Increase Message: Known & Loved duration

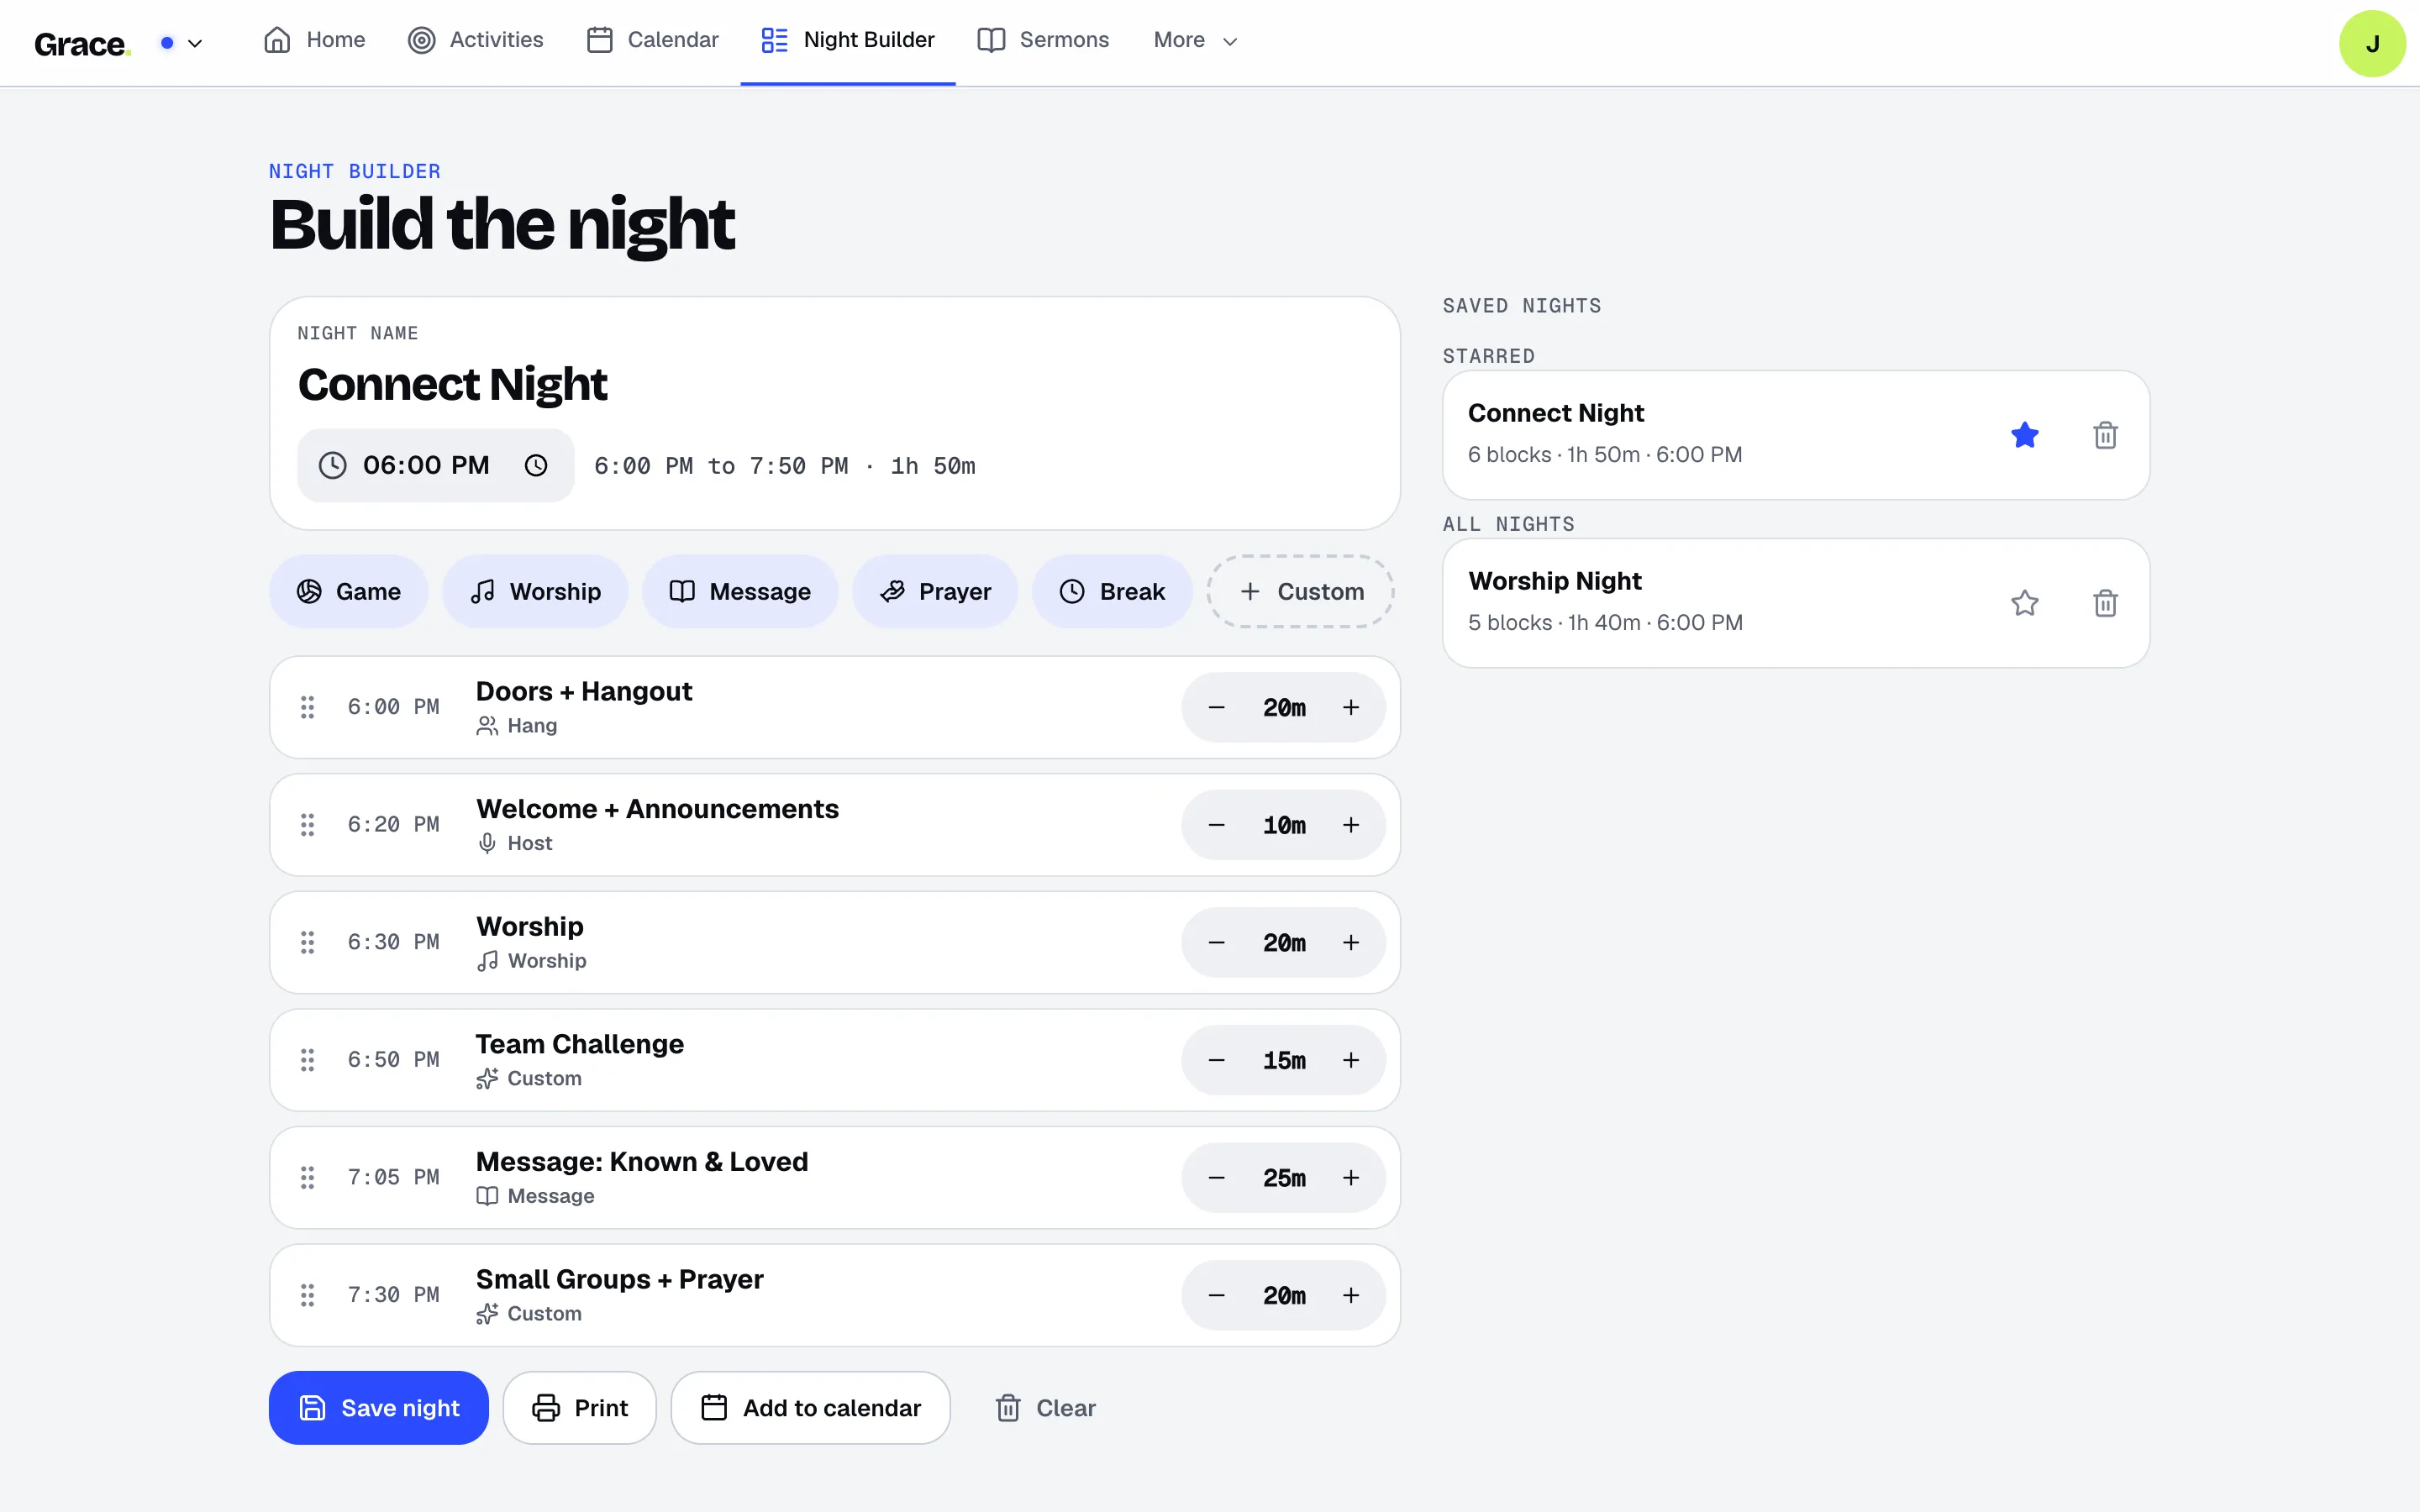click(x=1351, y=1178)
